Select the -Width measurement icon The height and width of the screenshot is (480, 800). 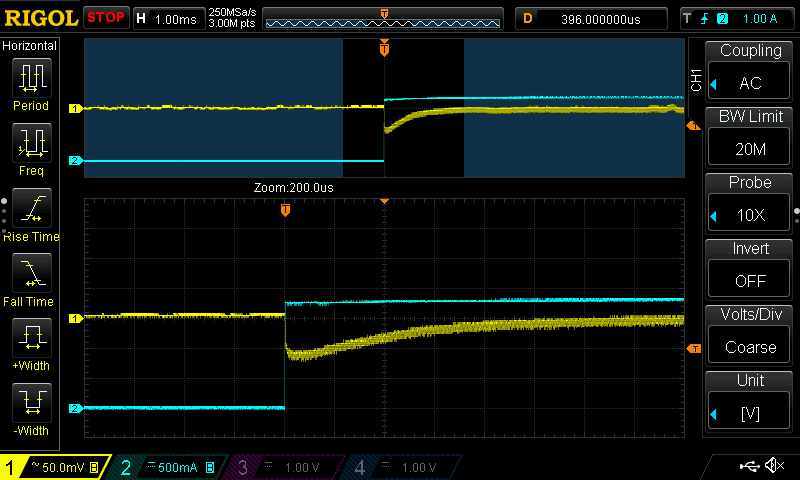point(31,408)
